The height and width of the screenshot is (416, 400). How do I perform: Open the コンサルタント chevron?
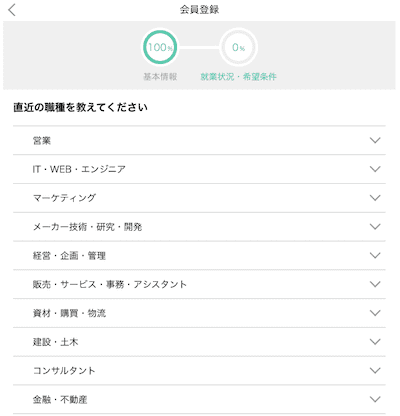click(x=375, y=370)
